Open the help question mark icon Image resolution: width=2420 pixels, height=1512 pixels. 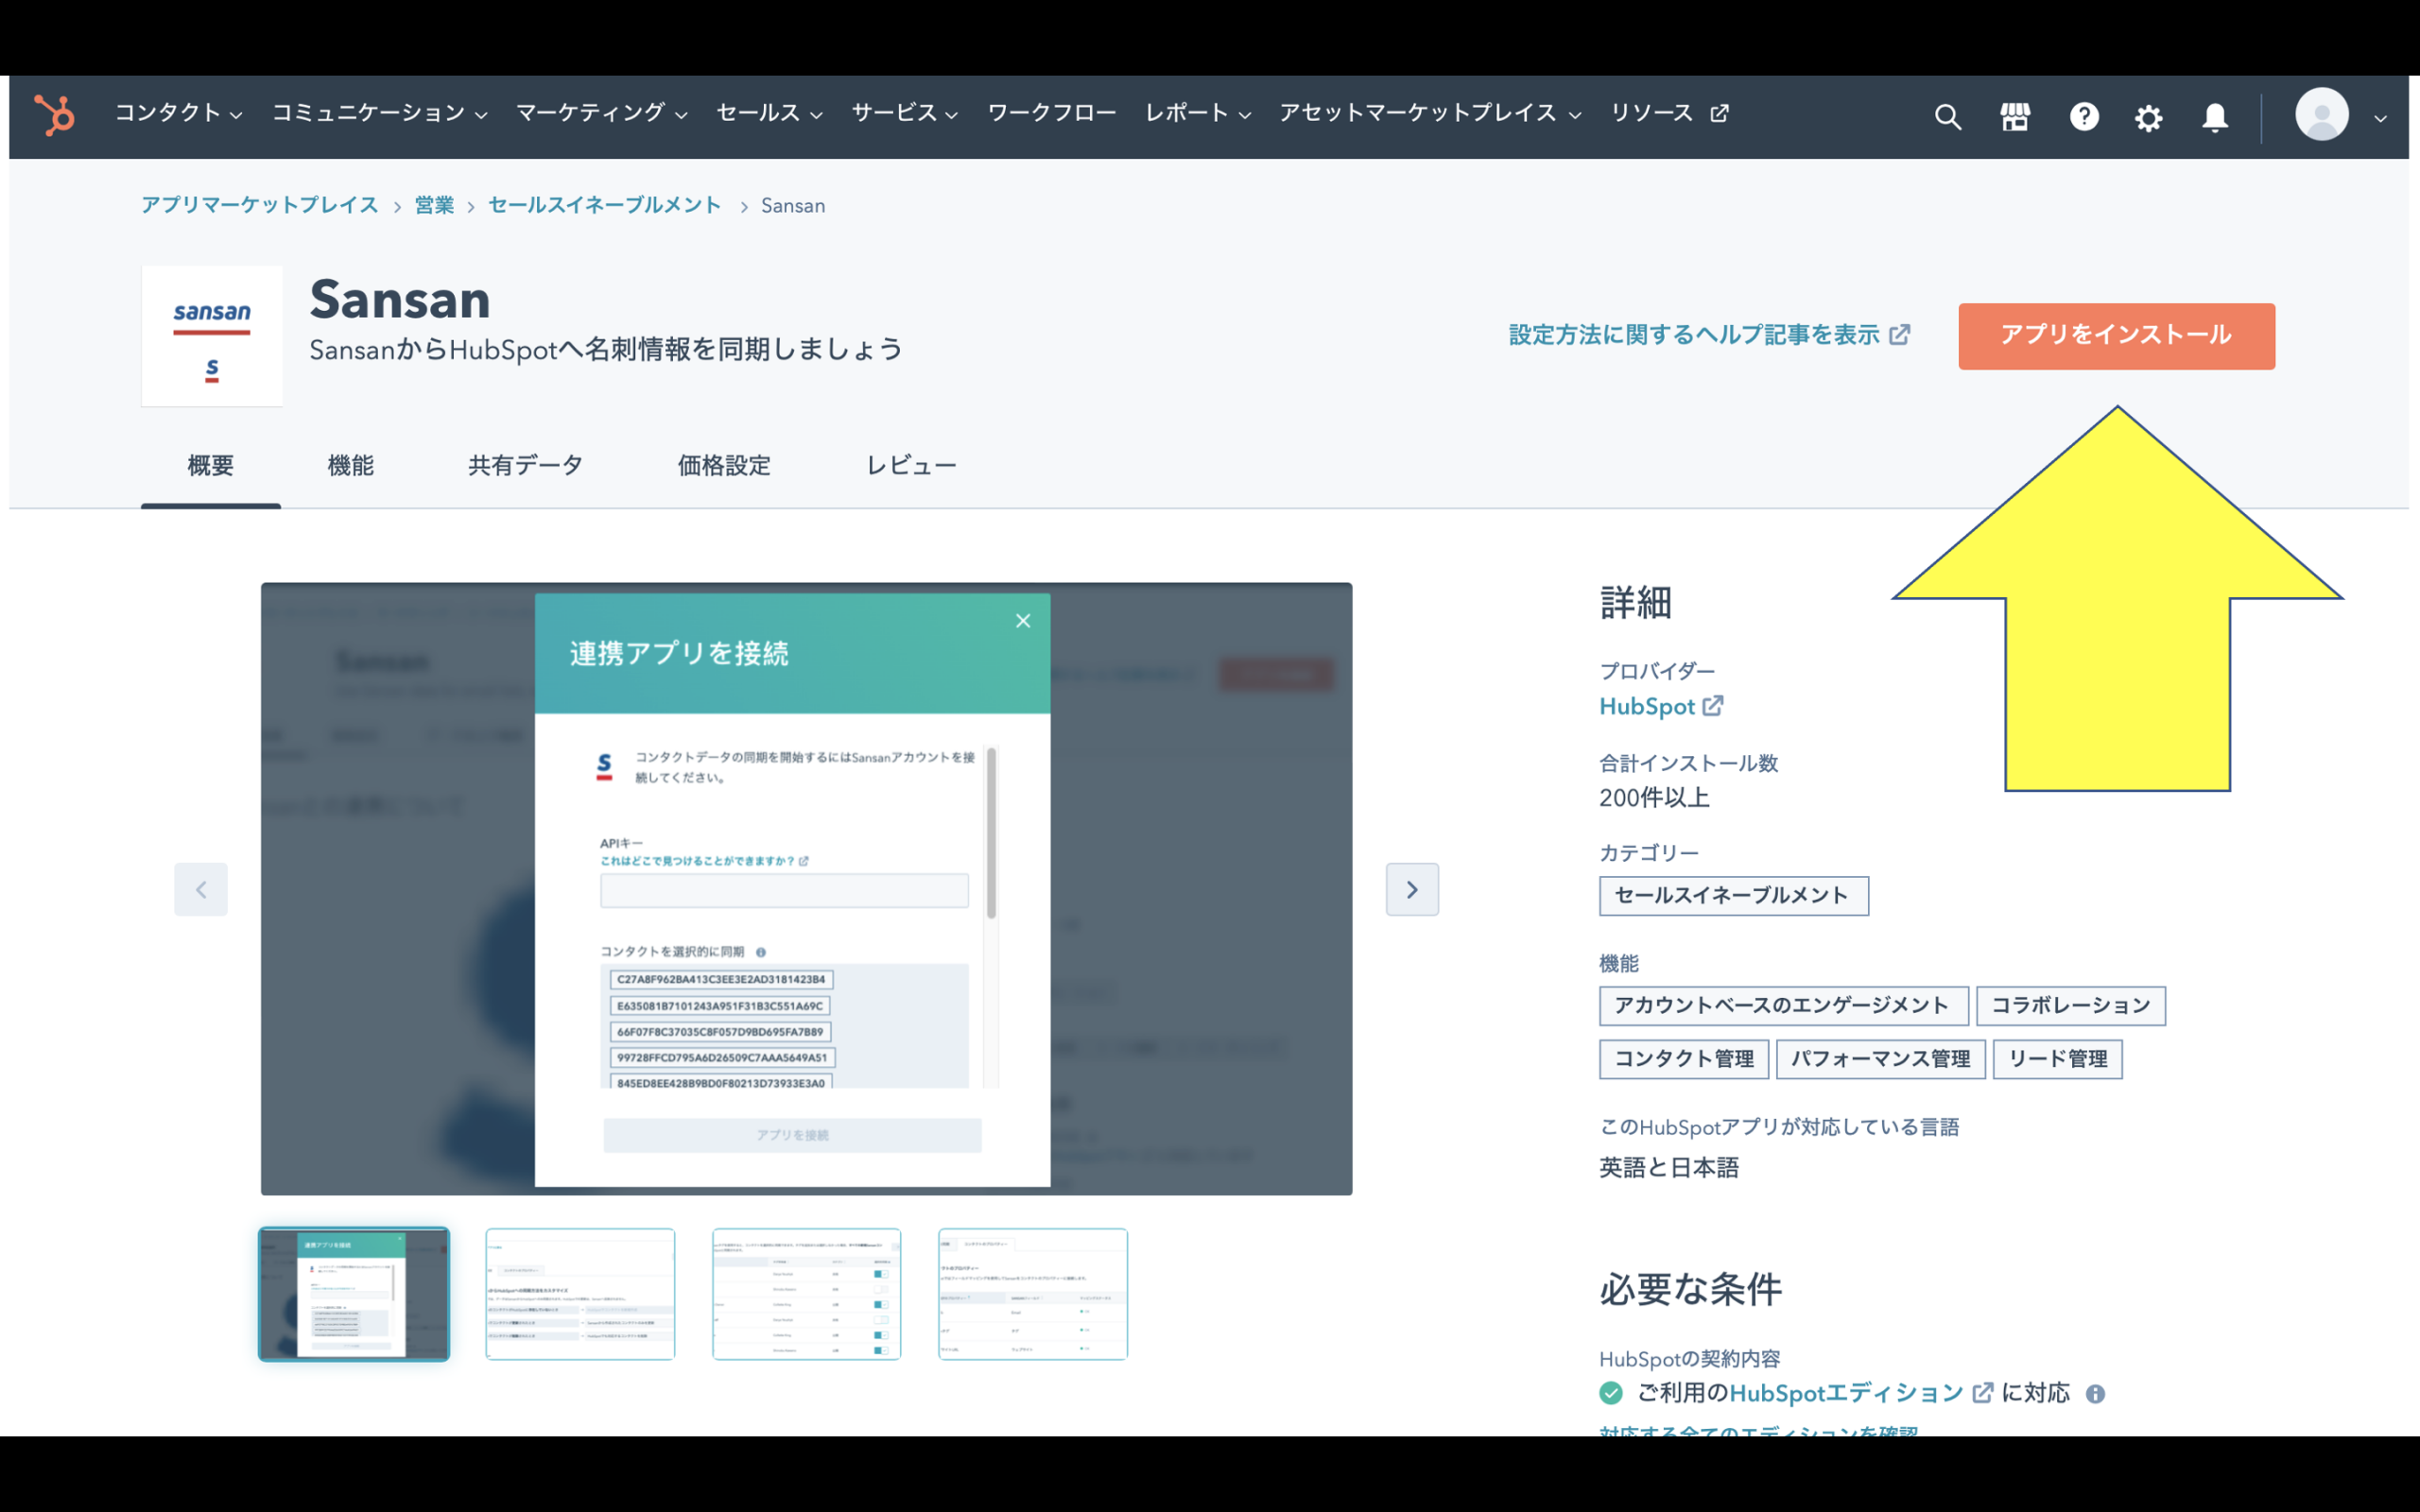coord(2083,116)
